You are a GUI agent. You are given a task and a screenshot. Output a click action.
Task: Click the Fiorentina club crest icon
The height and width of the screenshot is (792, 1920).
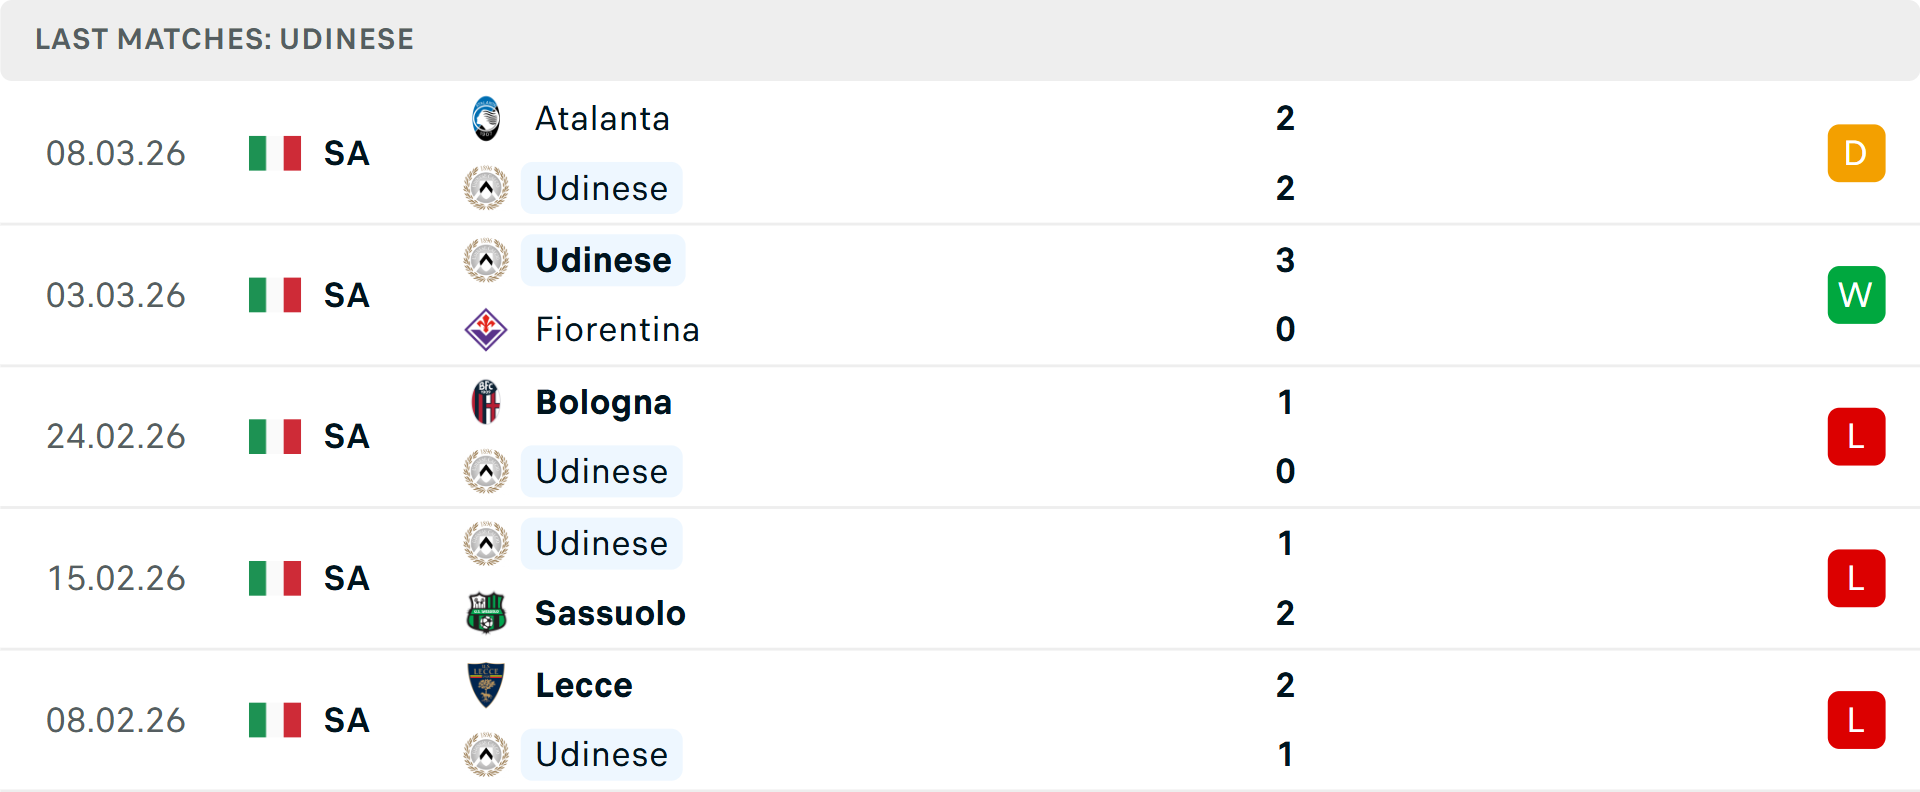point(486,330)
